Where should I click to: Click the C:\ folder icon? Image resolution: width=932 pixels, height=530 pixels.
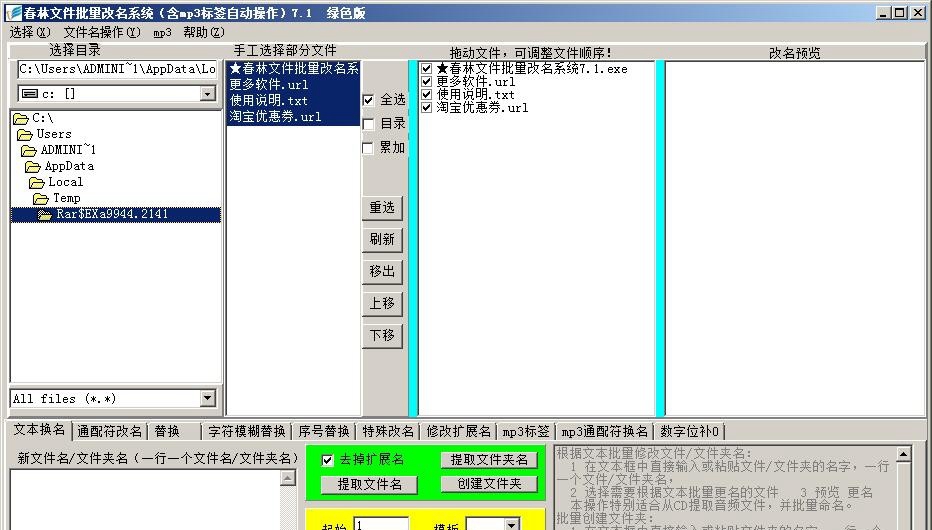point(21,118)
